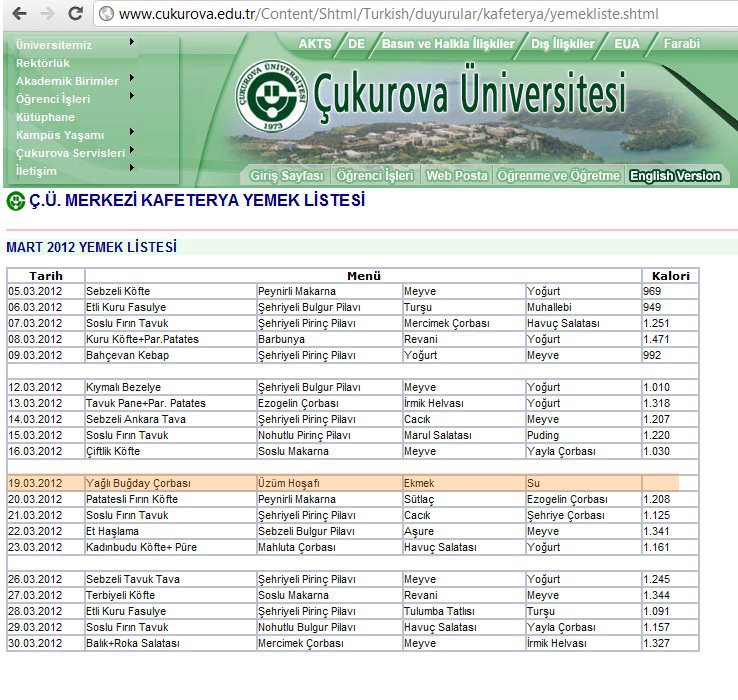Go to Giriş Sayfası link
The image size is (738, 700).
pos(287,176)
